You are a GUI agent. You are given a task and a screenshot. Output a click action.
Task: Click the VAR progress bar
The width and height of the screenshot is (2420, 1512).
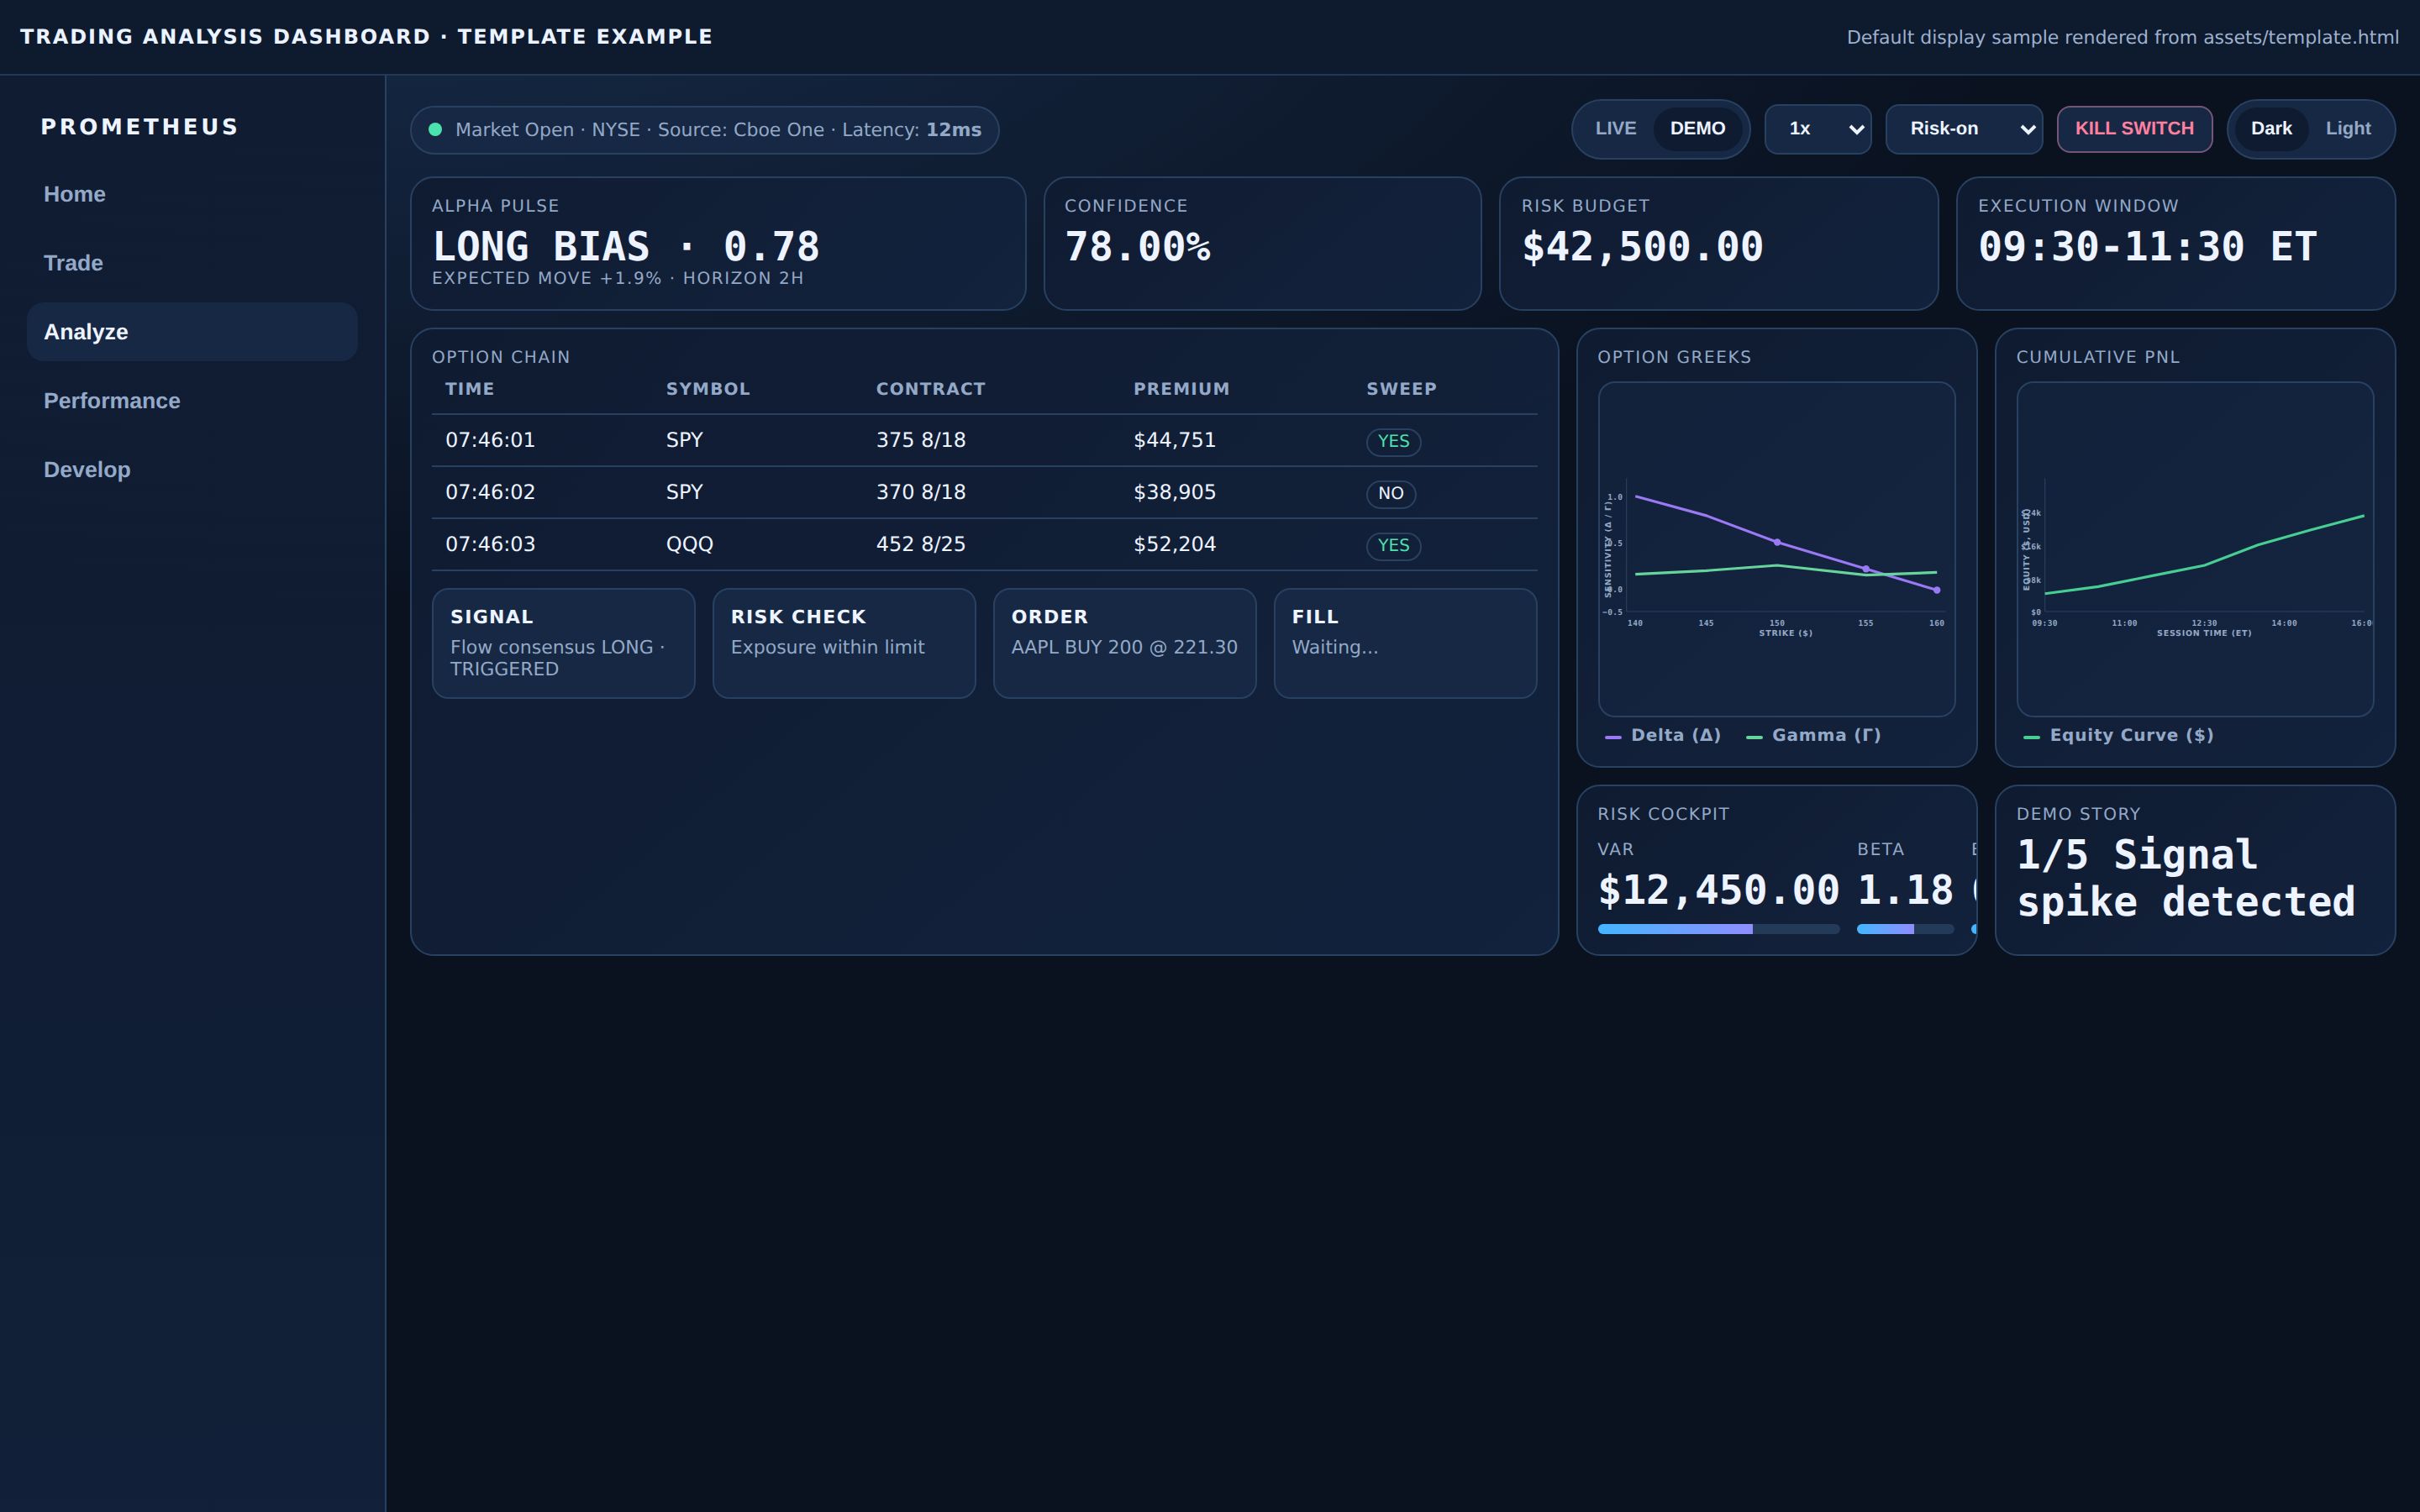click(1718, 929)
